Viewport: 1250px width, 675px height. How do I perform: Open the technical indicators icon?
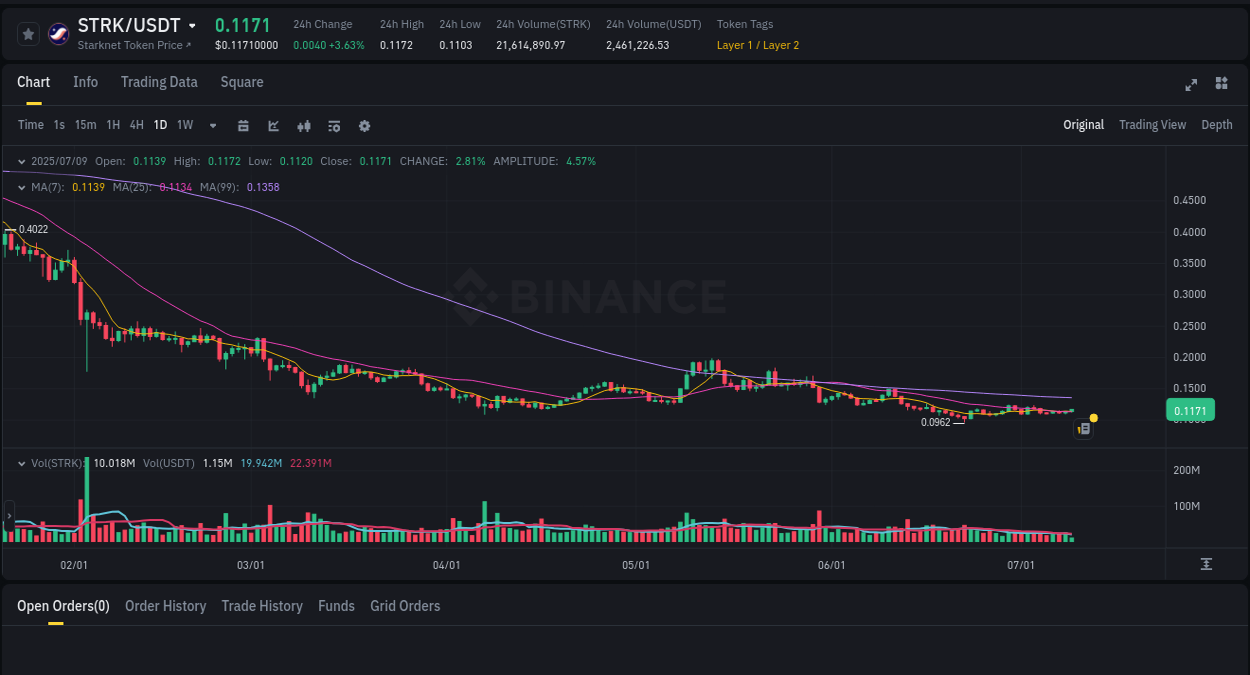tap(273, 125)
